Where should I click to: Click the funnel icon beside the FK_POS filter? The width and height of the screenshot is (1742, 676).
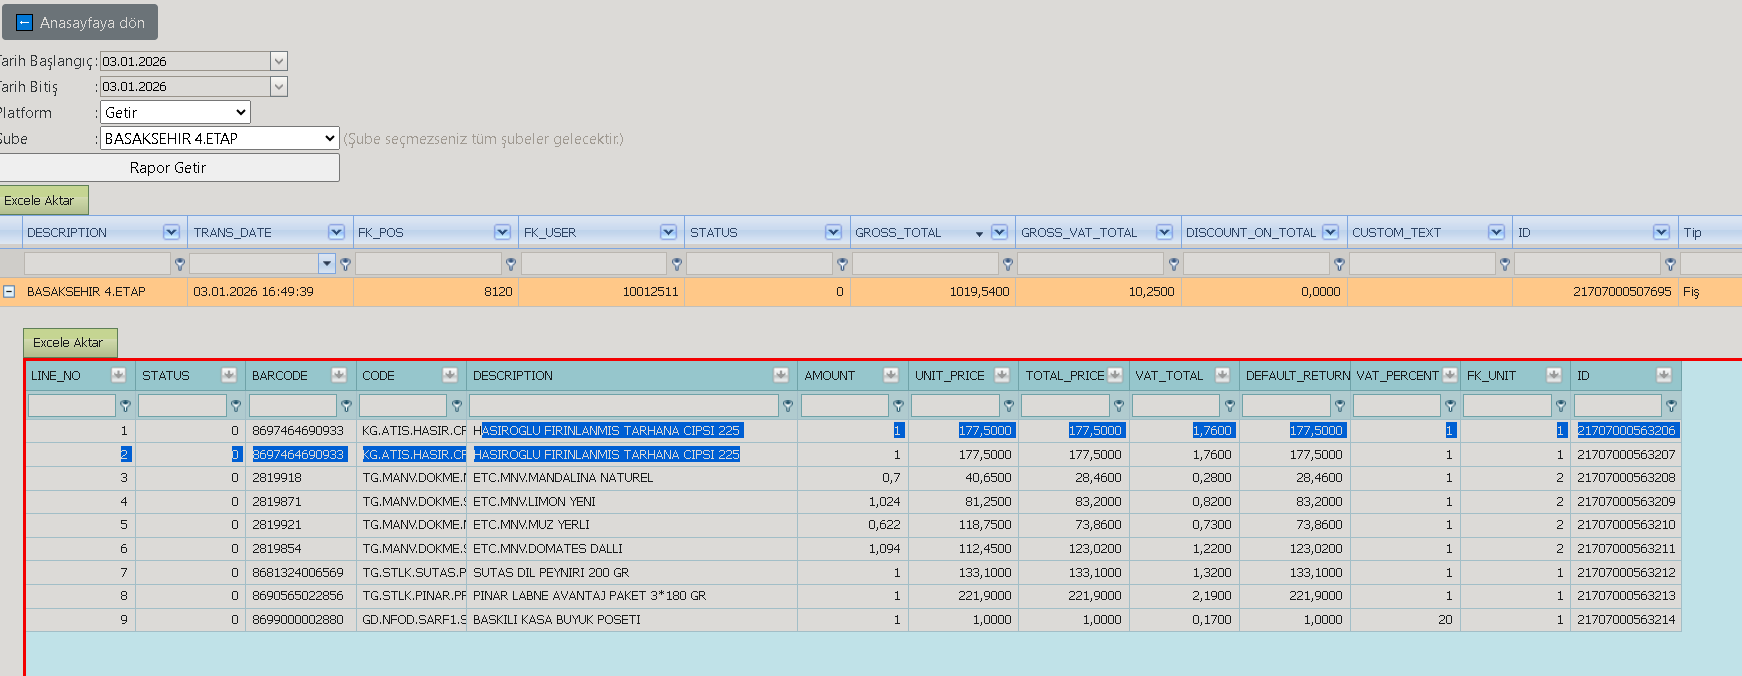click(511, 264)
